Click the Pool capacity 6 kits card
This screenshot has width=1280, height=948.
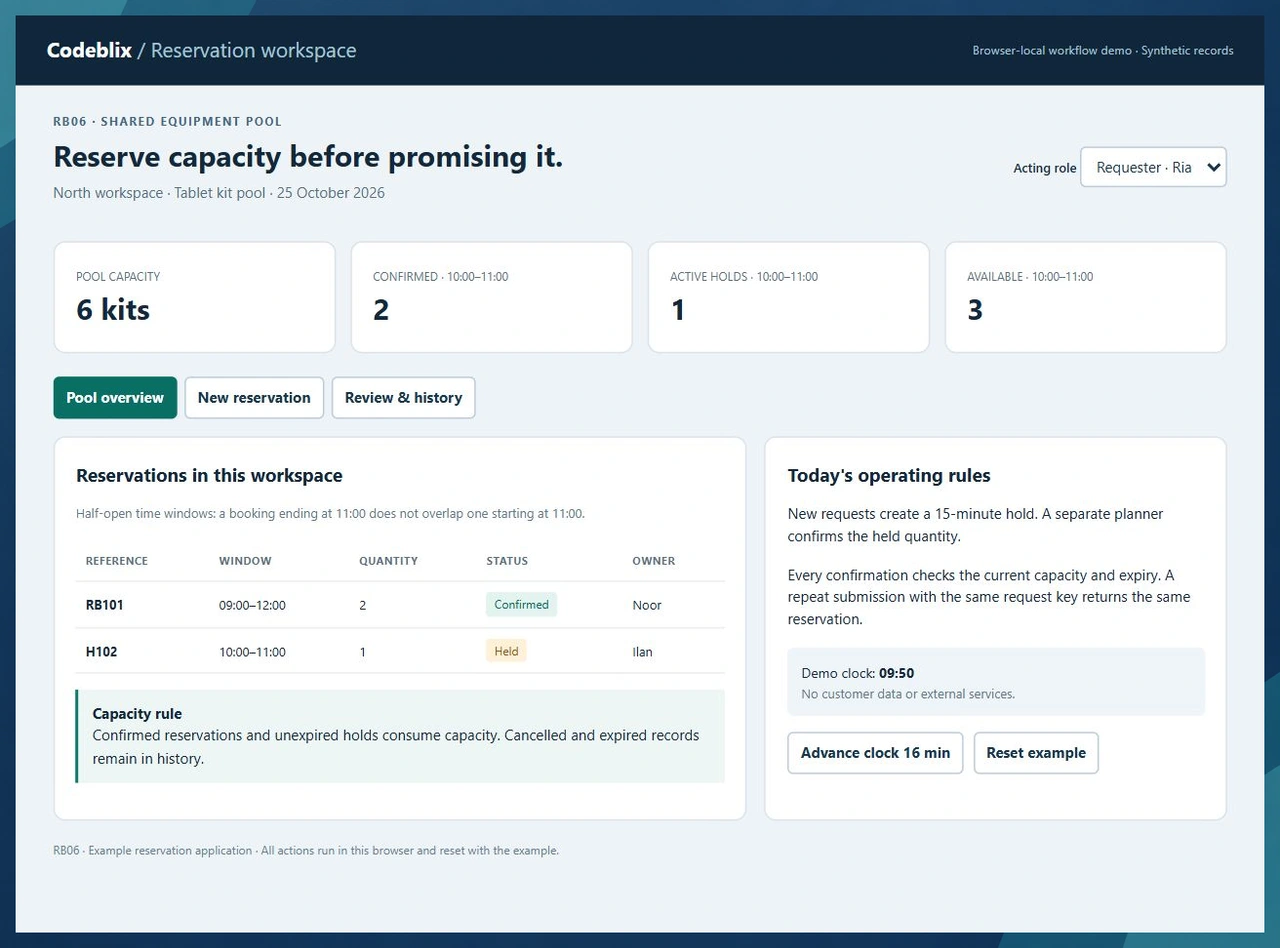(194, 297)
